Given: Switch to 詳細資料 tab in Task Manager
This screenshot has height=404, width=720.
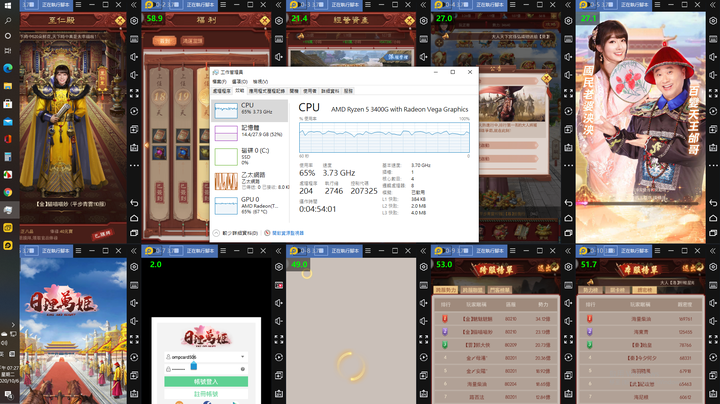Looking at the screenshot, I should pyautogui.click(x=330, y=91).
